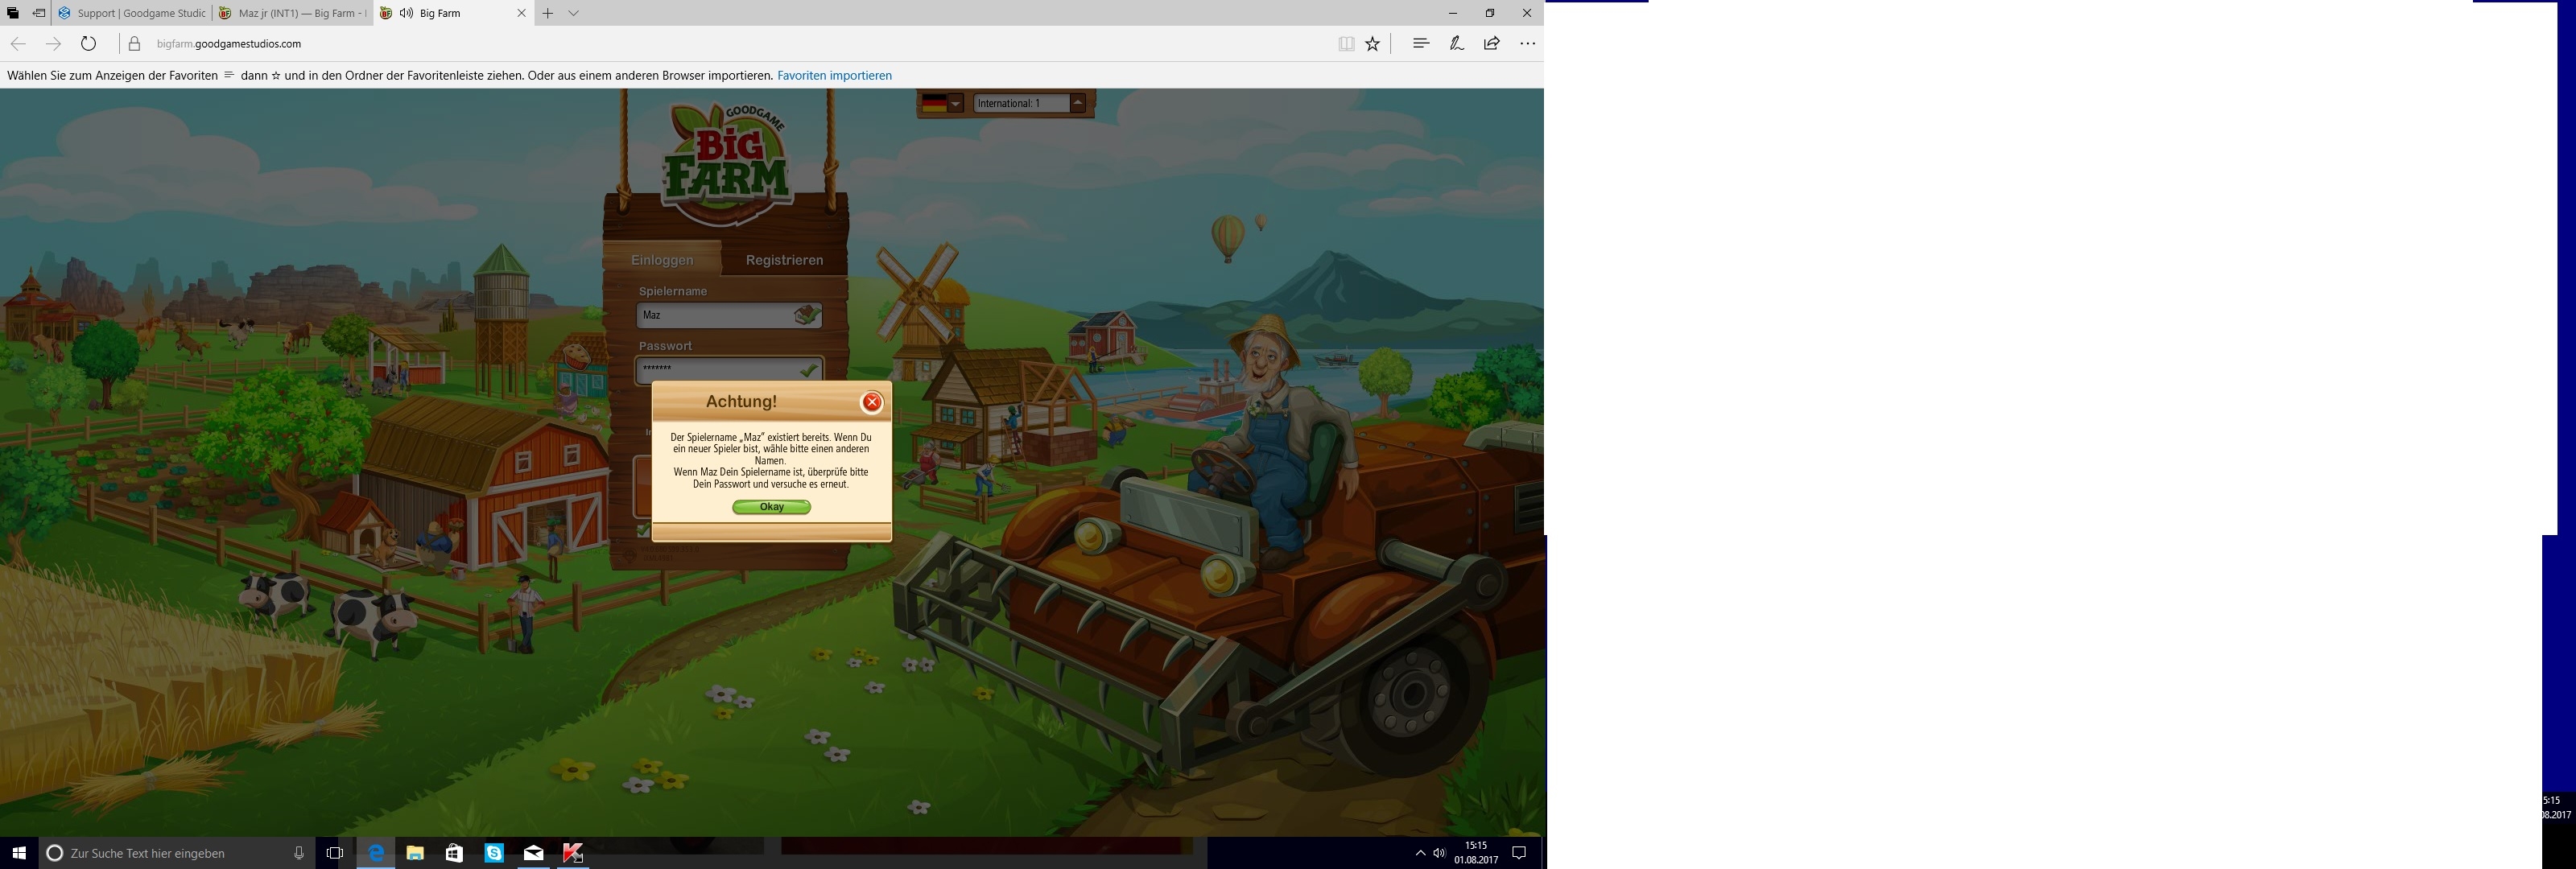This screenshot has width=2576, height=869.
Task: Click the Favoriten importieren link
Action: (x=834, y=75)
